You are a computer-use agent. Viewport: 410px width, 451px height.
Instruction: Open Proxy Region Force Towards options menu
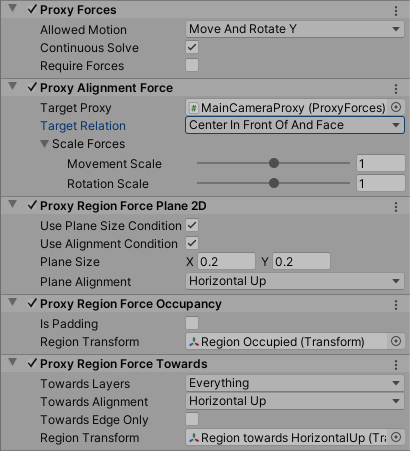tap(396, 365)
